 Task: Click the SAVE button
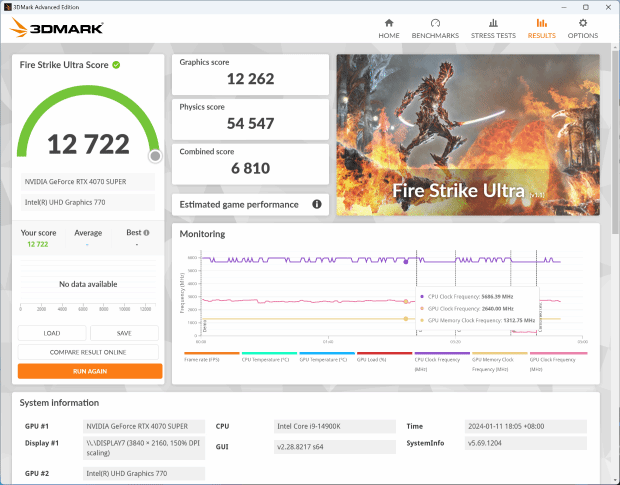(x=124, y=333)
